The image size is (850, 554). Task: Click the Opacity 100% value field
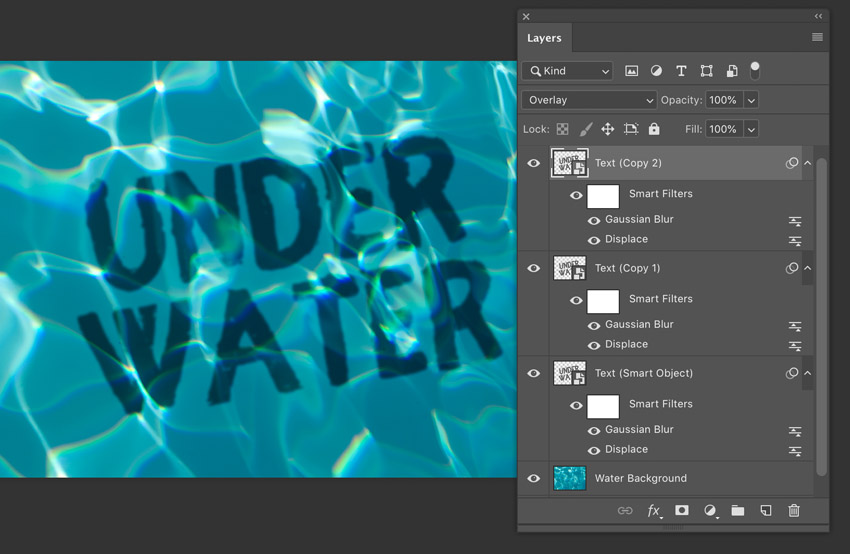(x=724, y=100)
